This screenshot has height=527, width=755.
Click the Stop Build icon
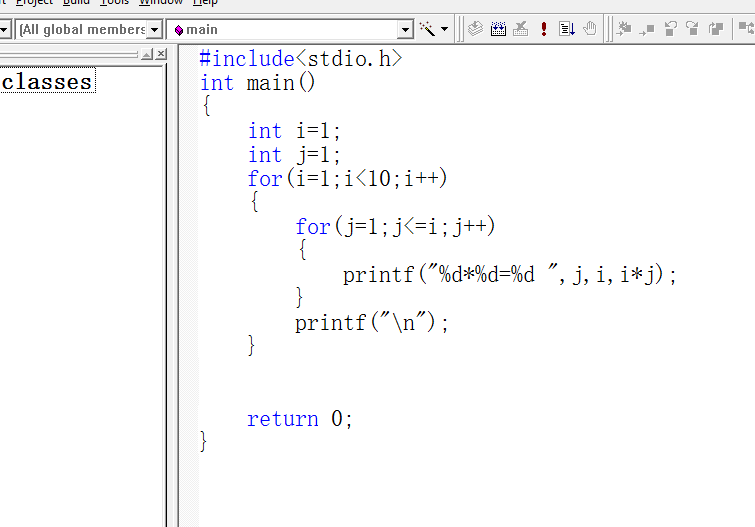click(520, 29)
